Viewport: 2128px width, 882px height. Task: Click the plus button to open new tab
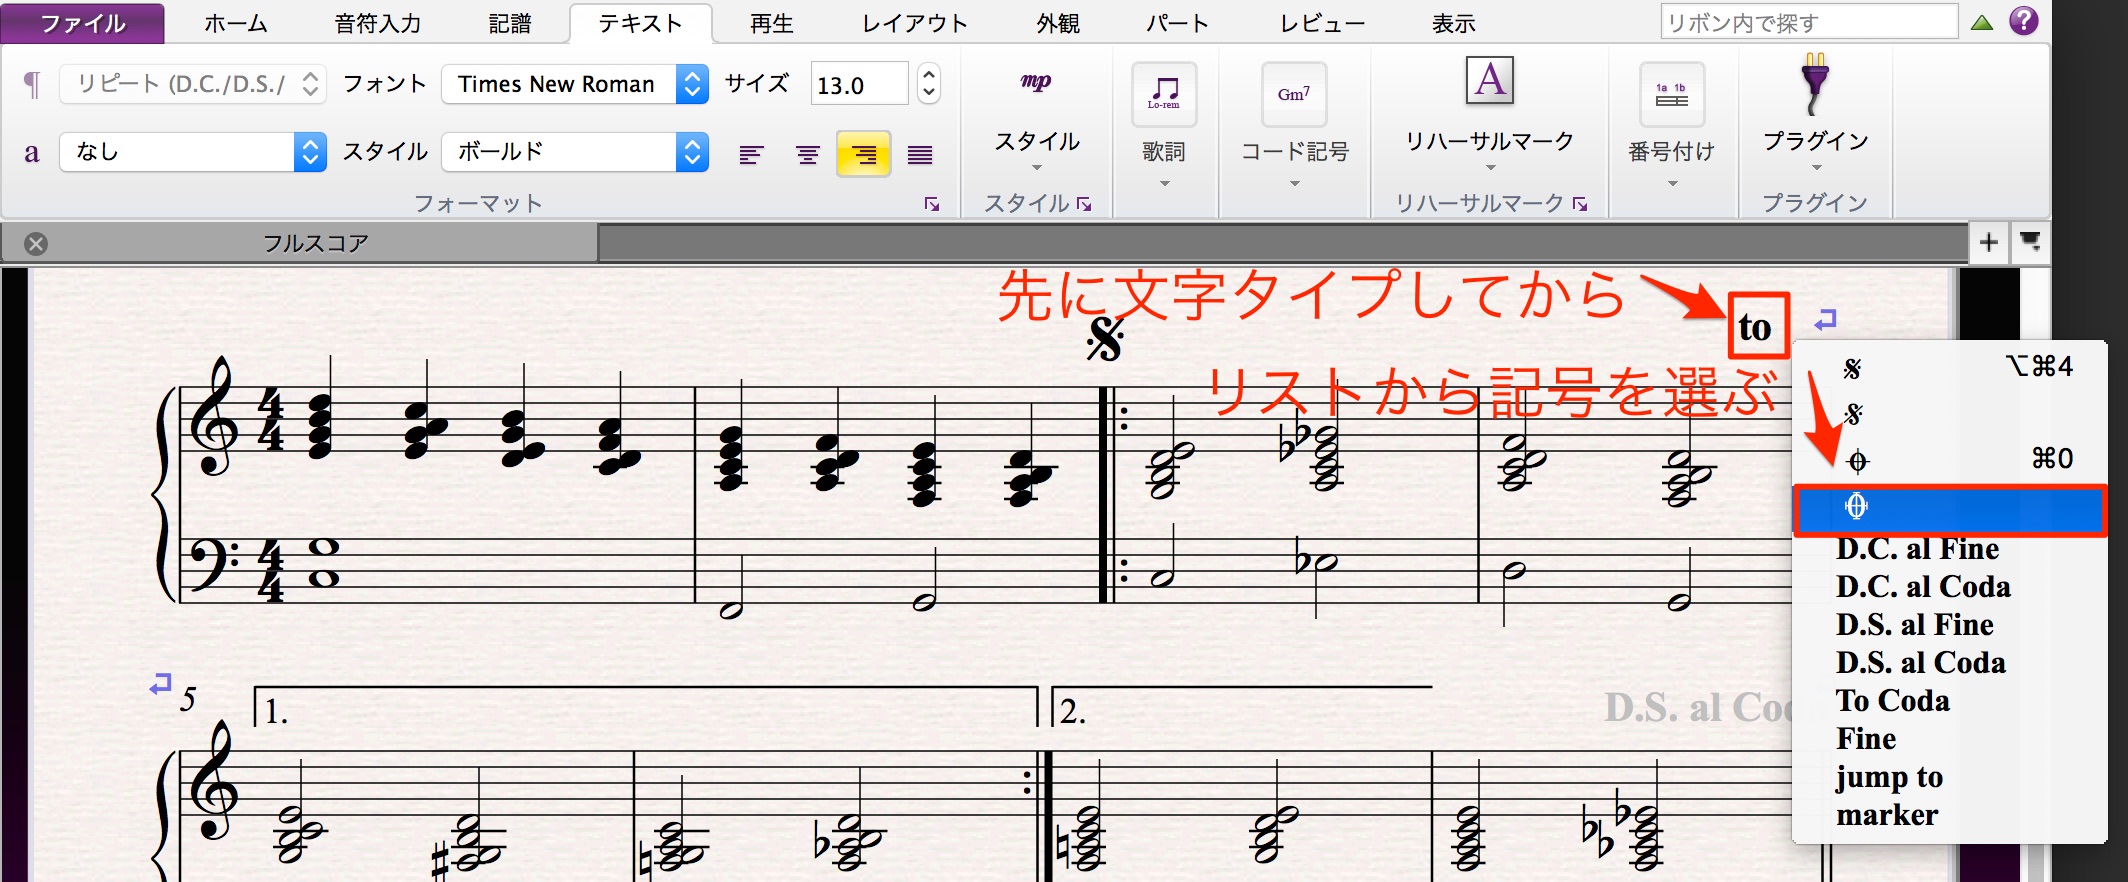click(x=1988, y=242)
